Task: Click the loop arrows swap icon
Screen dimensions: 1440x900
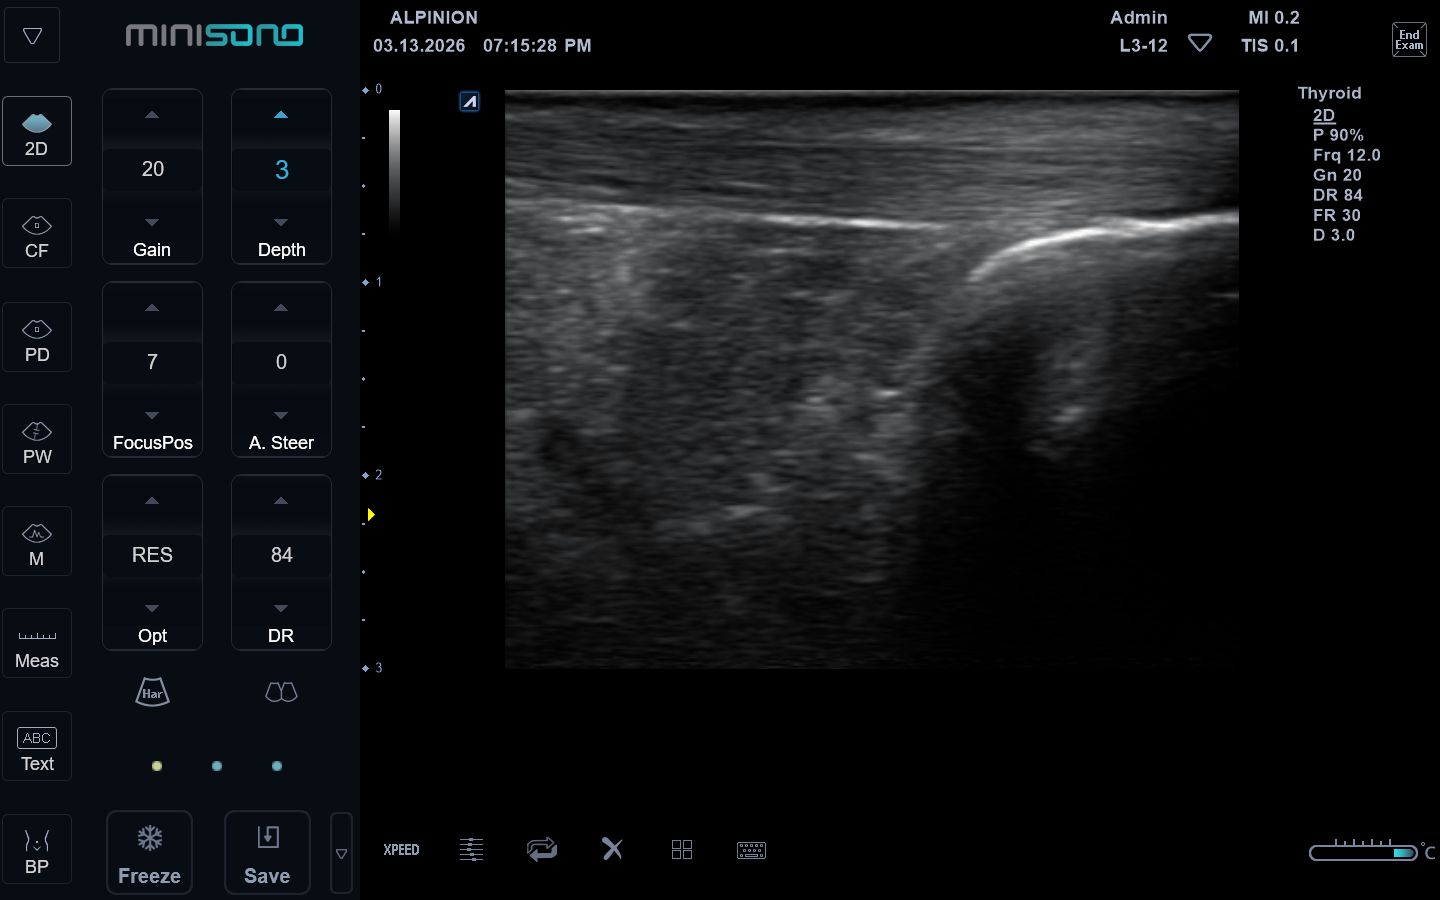Action: [x=542, y=849]
